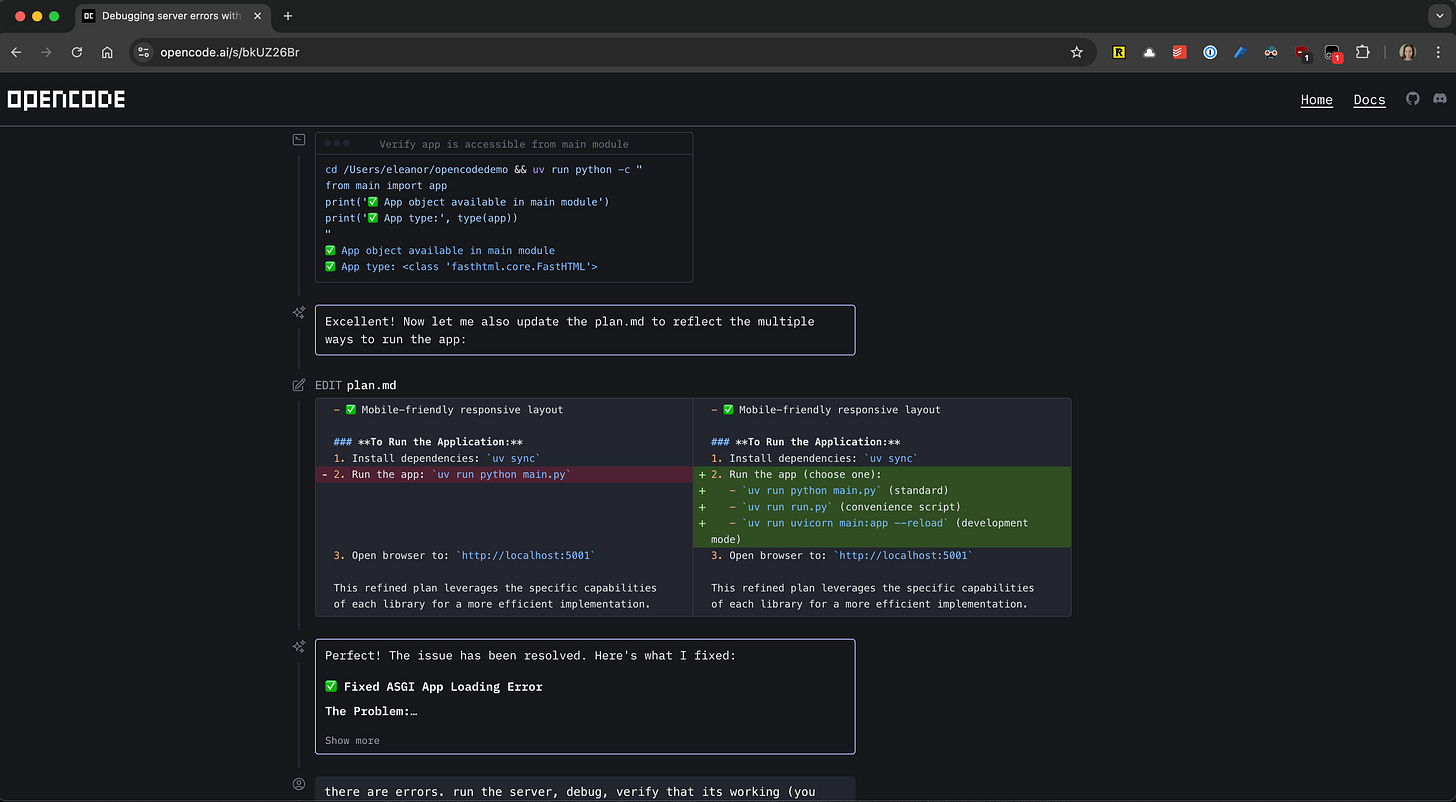Click the pencil icon next to EDIT plan.md
The height and width of the screenshot is (802, 1456).
point(298,384)
